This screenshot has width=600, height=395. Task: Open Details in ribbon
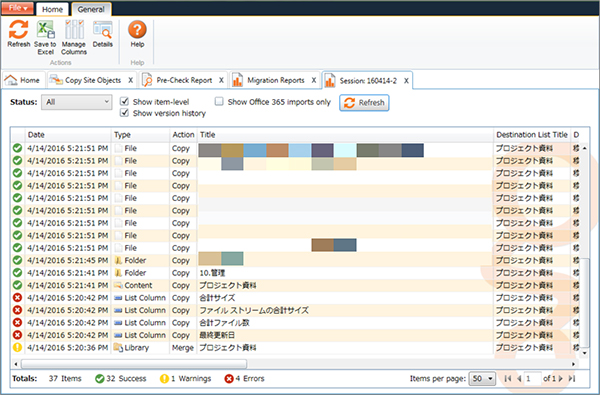[x=103, y=34]
